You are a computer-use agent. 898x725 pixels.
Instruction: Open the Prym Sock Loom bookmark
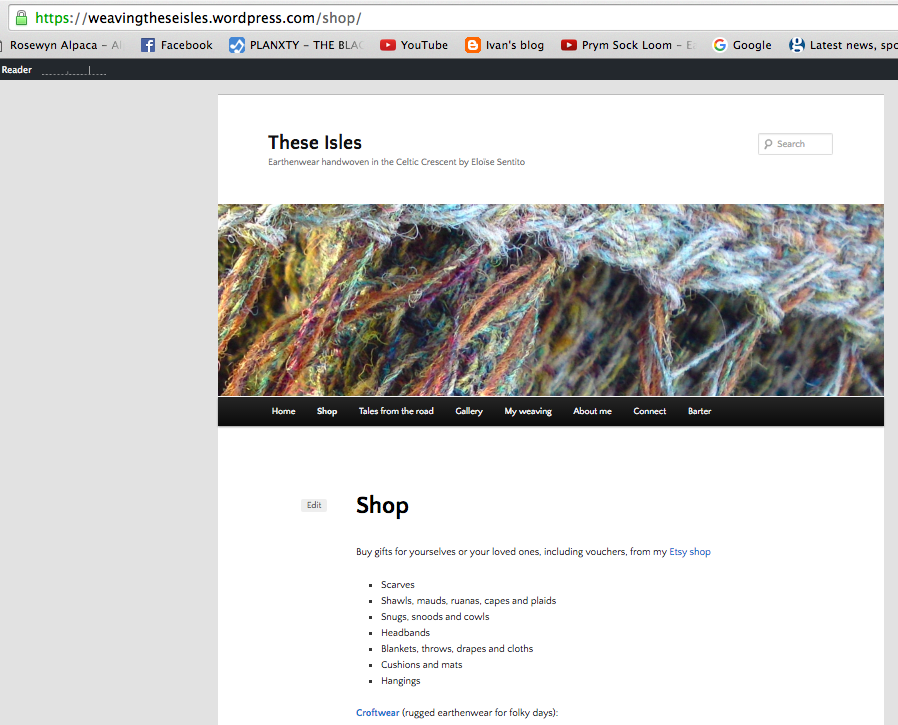[x=627, y=45]
